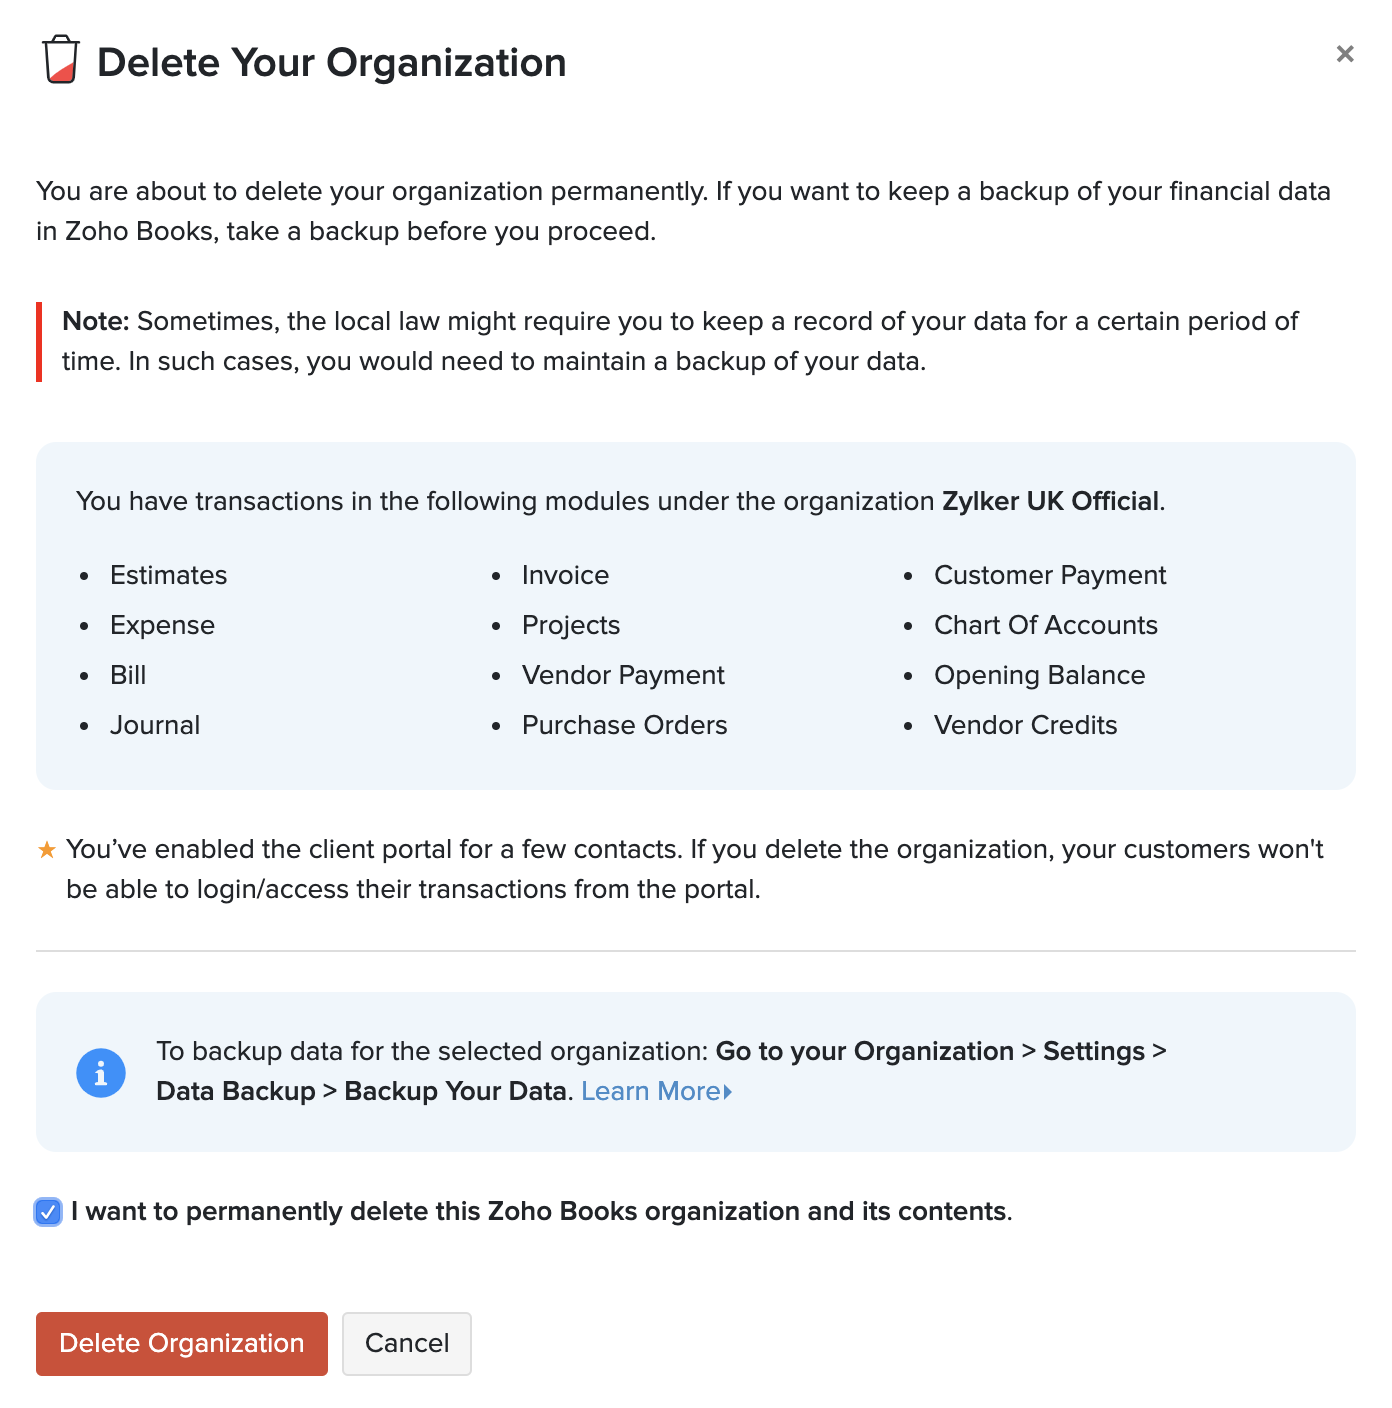Select the Invoice list item
Screen dimensions: 1392x1408
coord(565,575)
